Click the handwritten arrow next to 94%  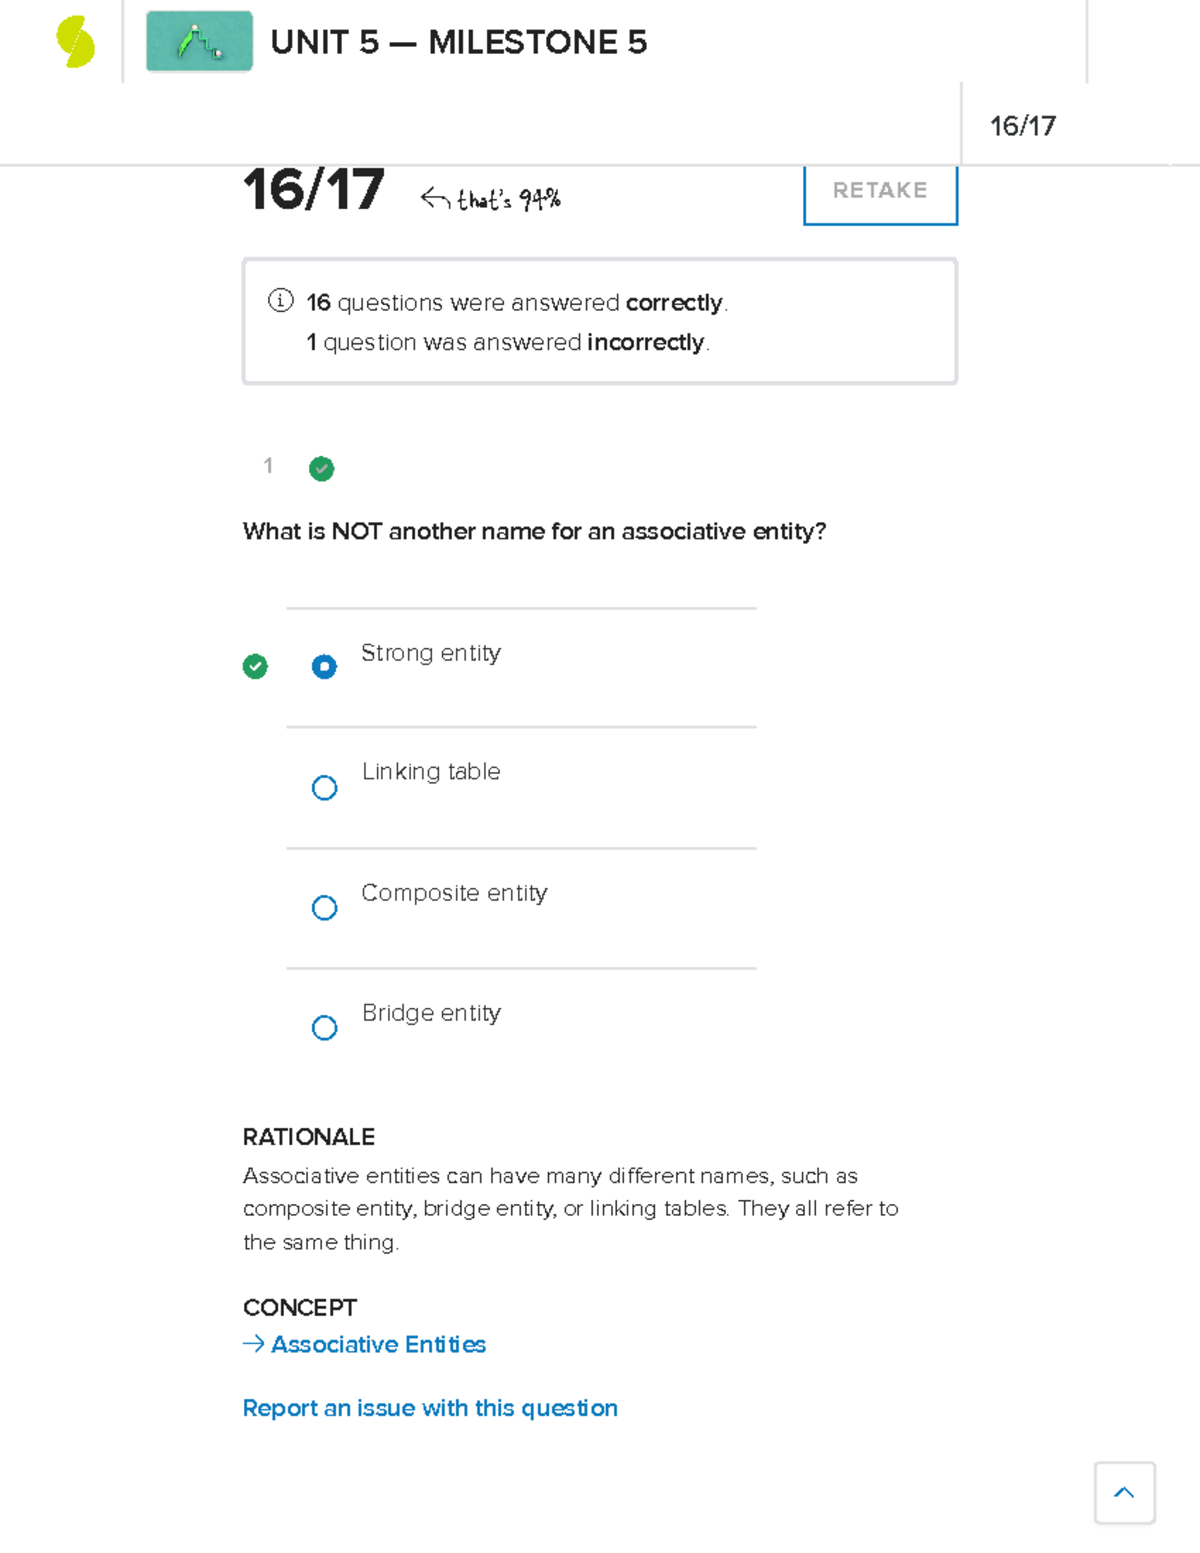pos(435,198)
